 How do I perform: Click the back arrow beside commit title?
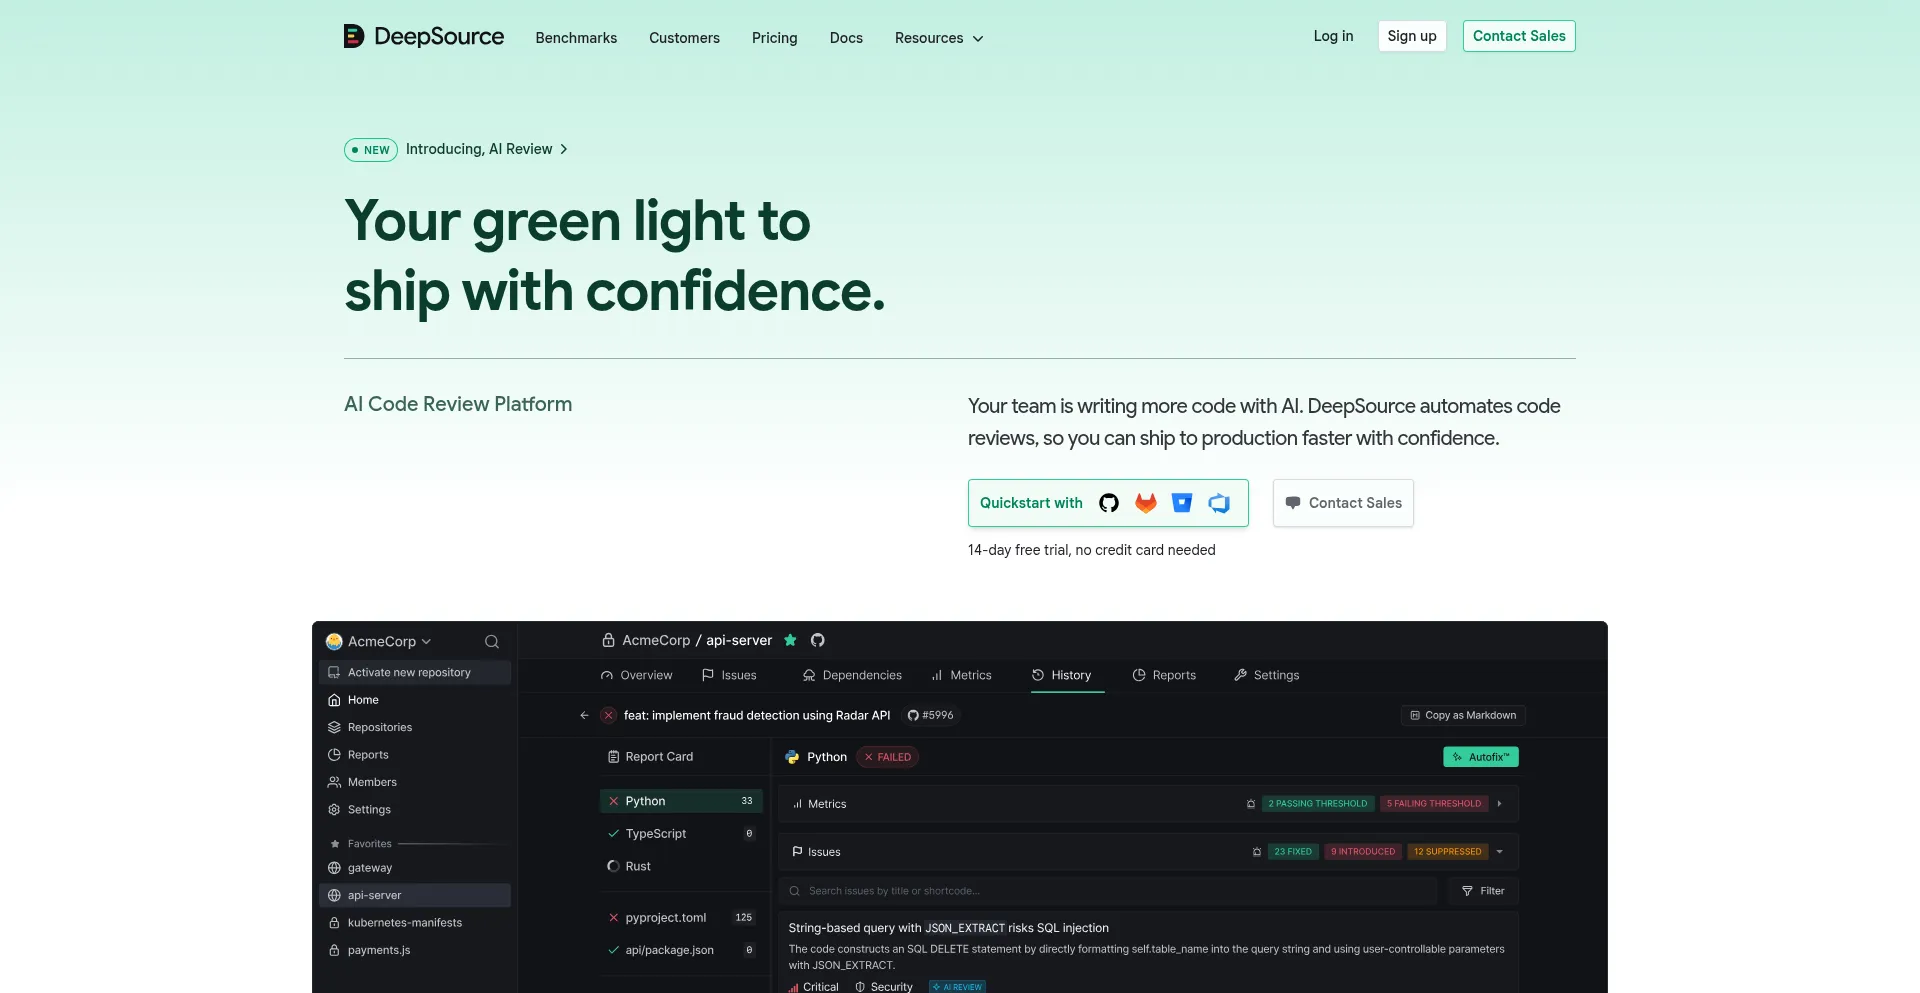click(x=584, y=715)
